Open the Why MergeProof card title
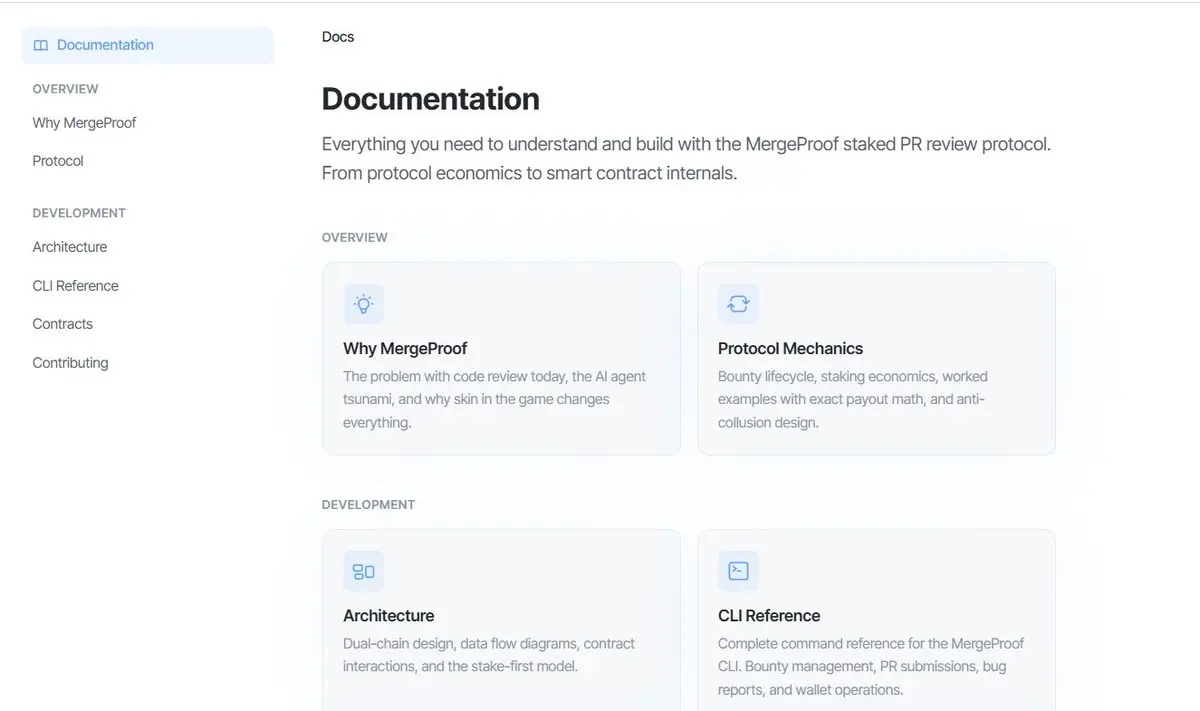Viewport: 1200px width, 711px height. pyautogui.click(x=405, y=348)
